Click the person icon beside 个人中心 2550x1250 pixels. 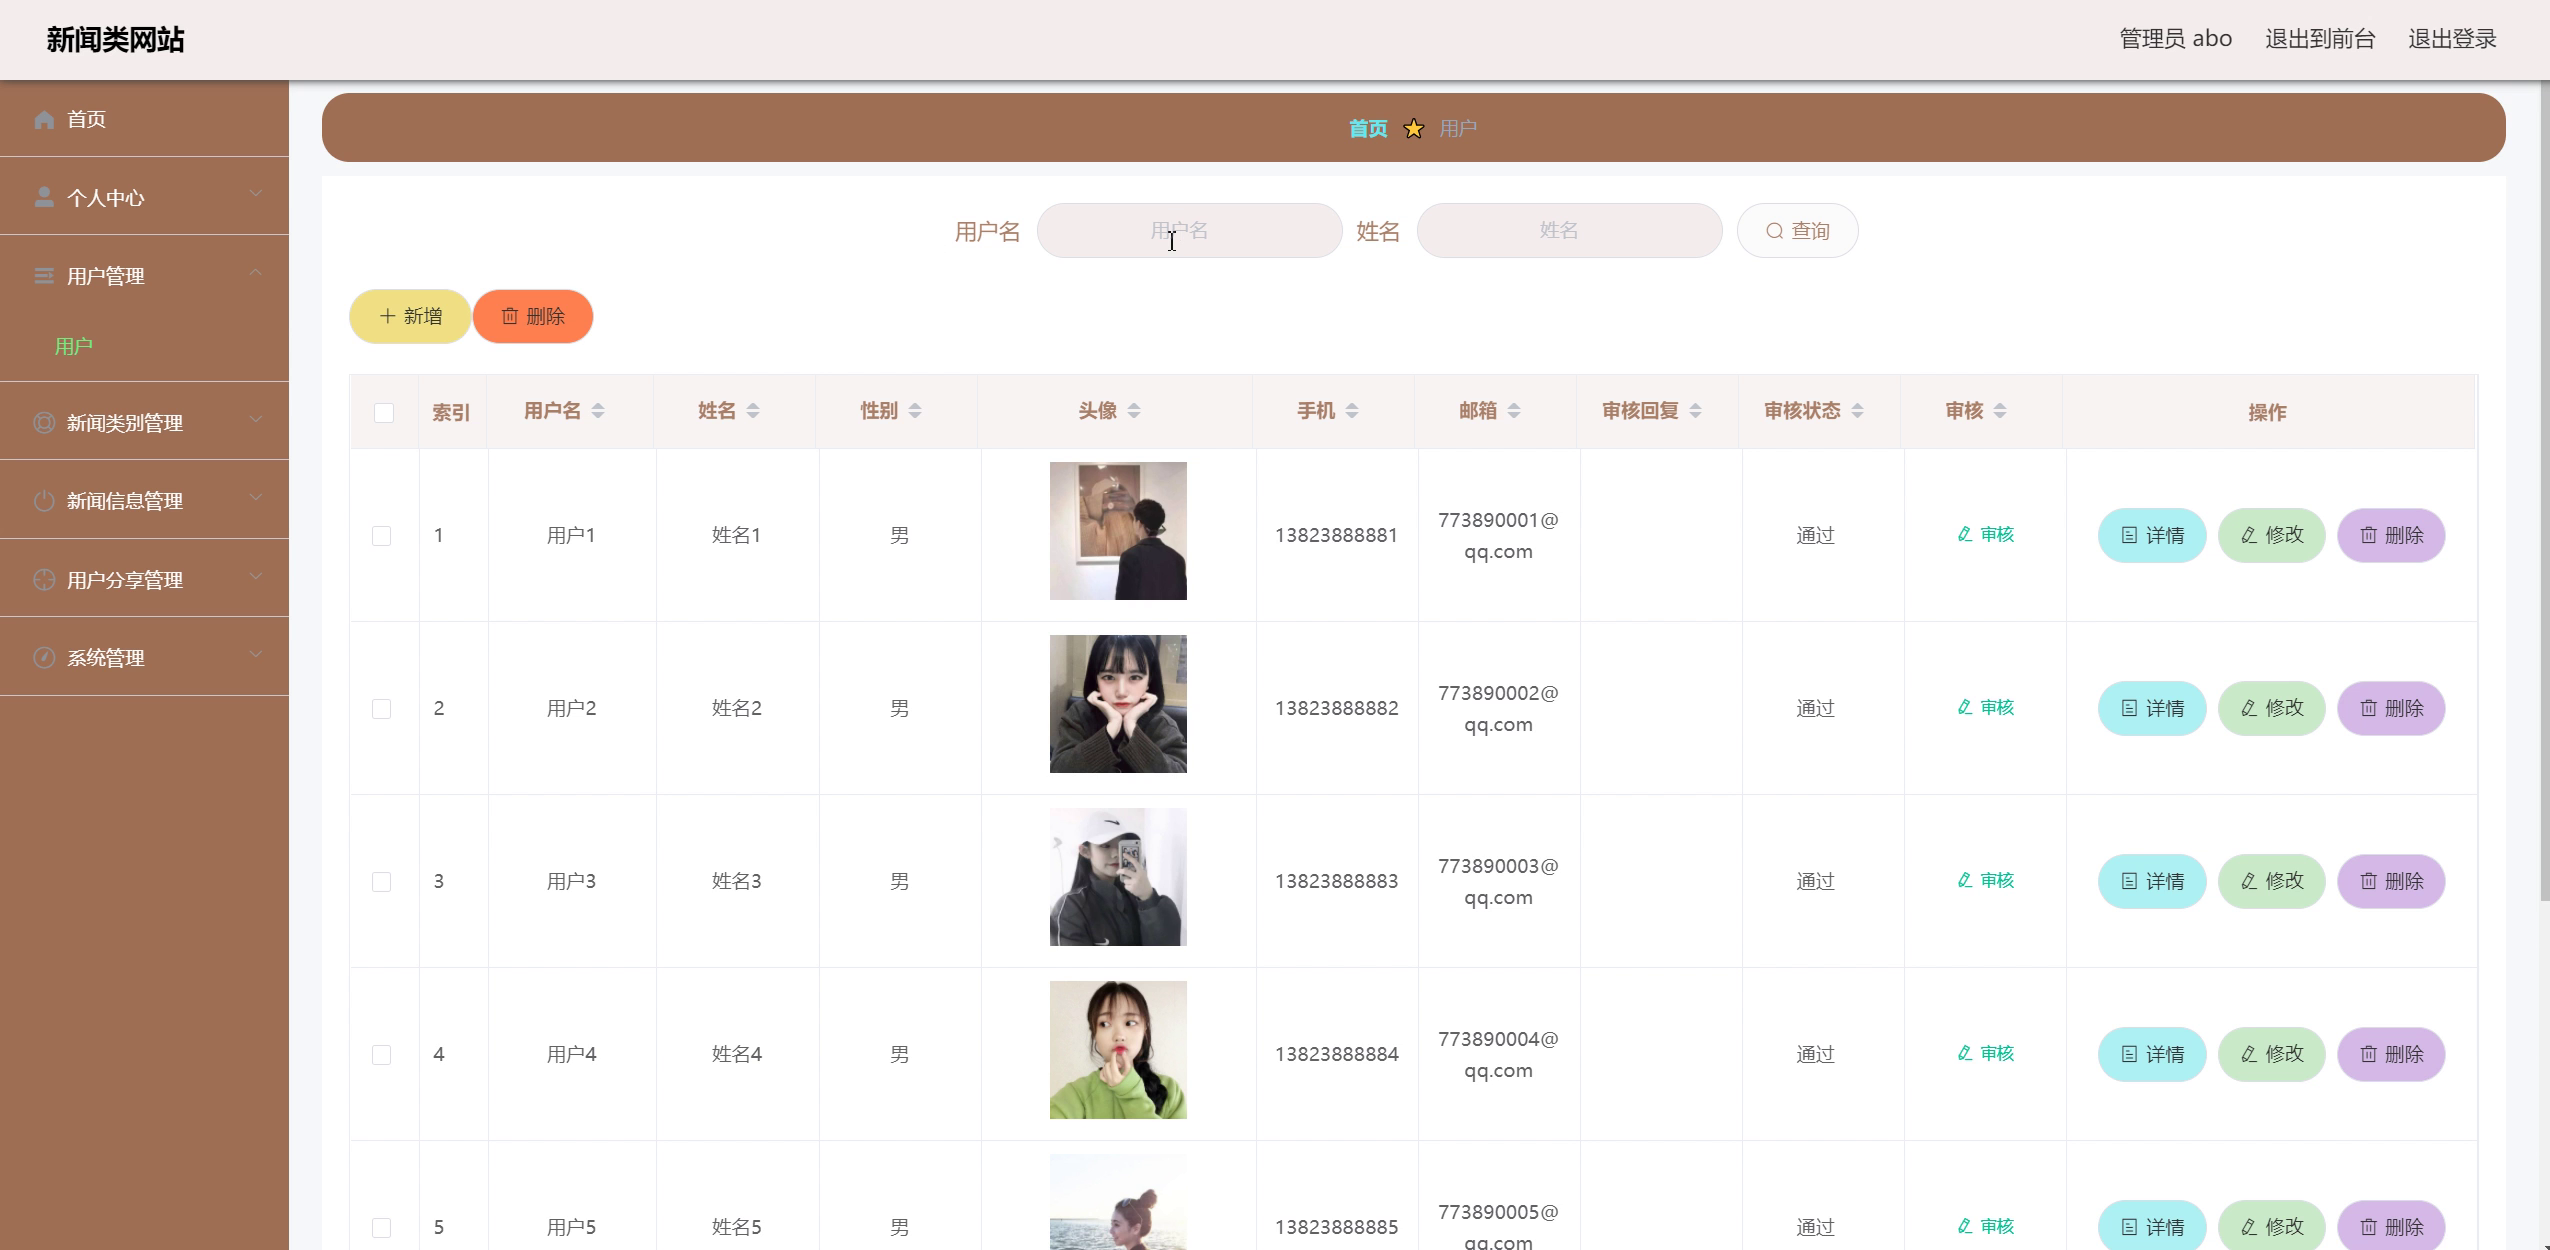click(44, 197)
